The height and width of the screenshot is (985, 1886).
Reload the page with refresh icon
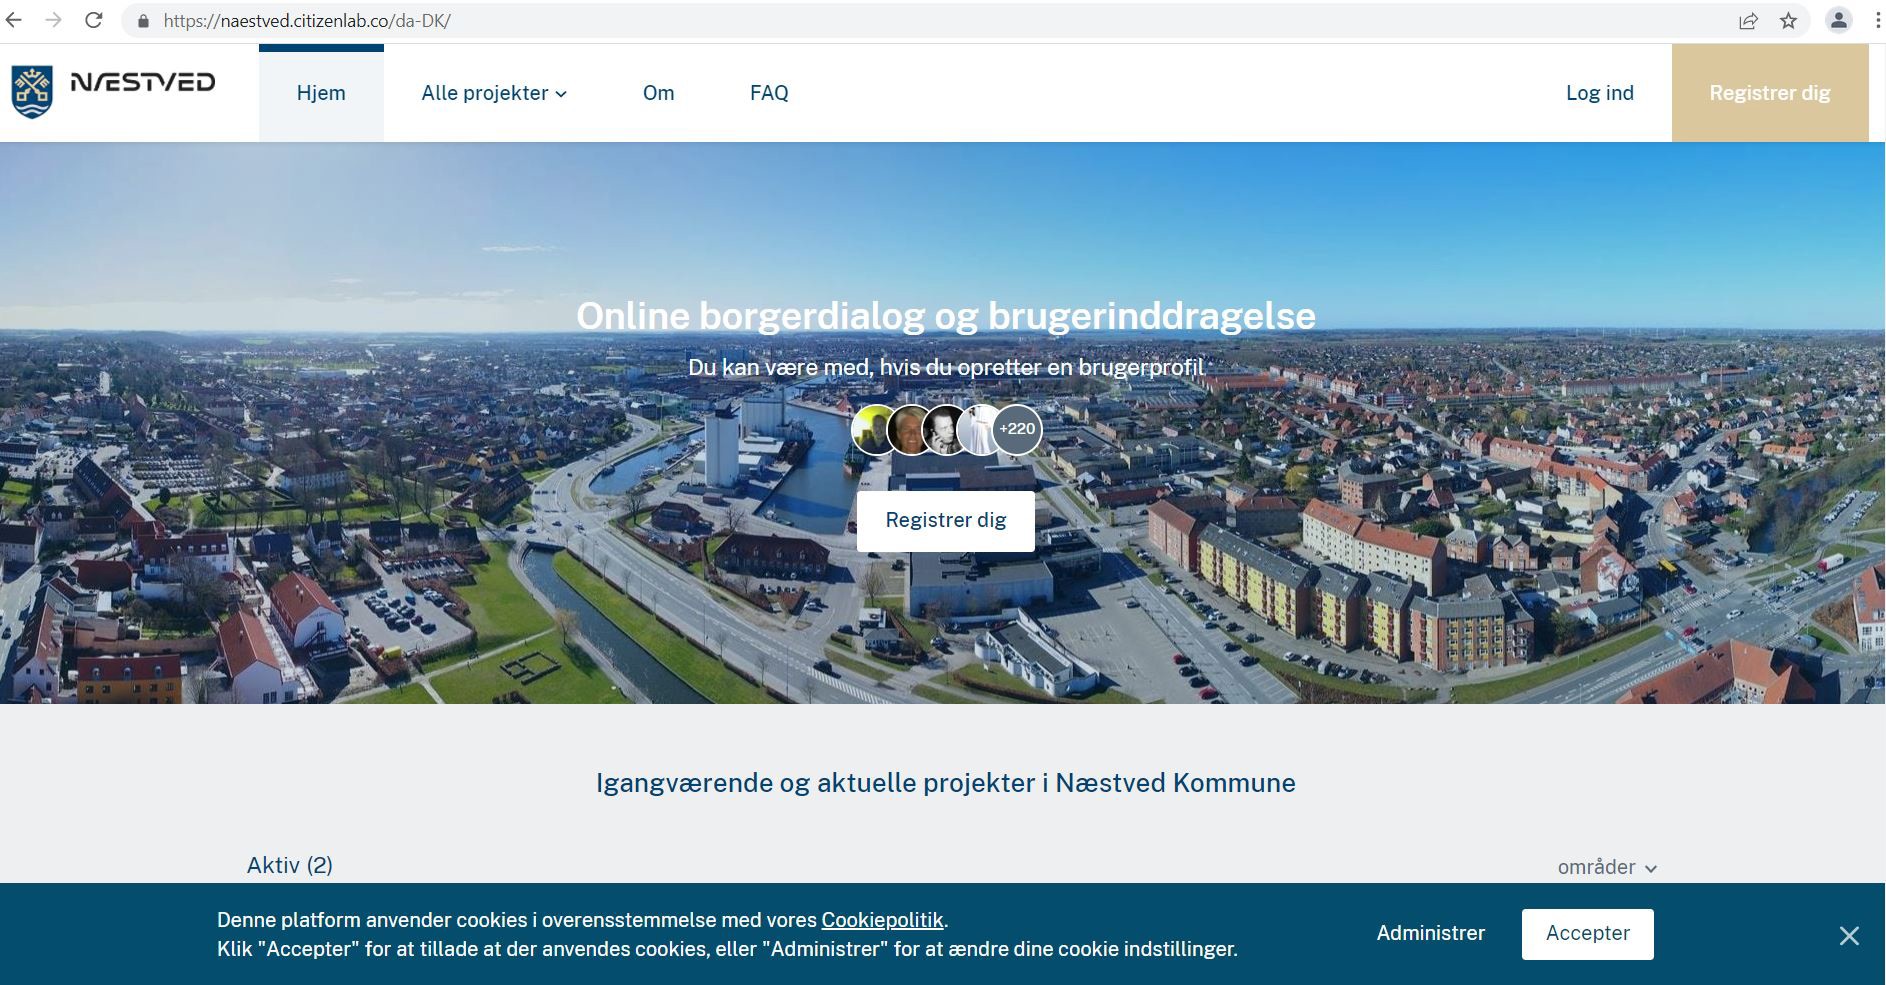click(93, 20)
